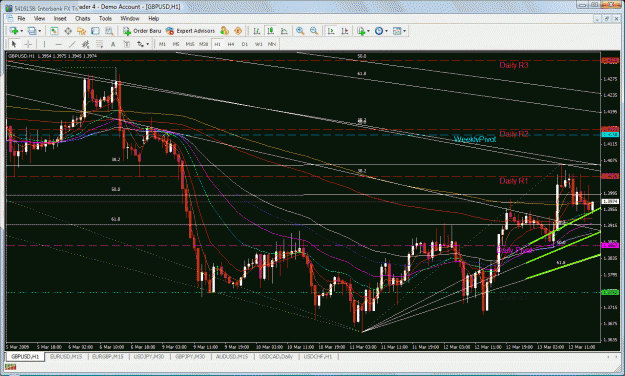The width and height of the screenshot is (625, 376).
Task: Select the trendline drawing tool
Action: click(72, 44)
